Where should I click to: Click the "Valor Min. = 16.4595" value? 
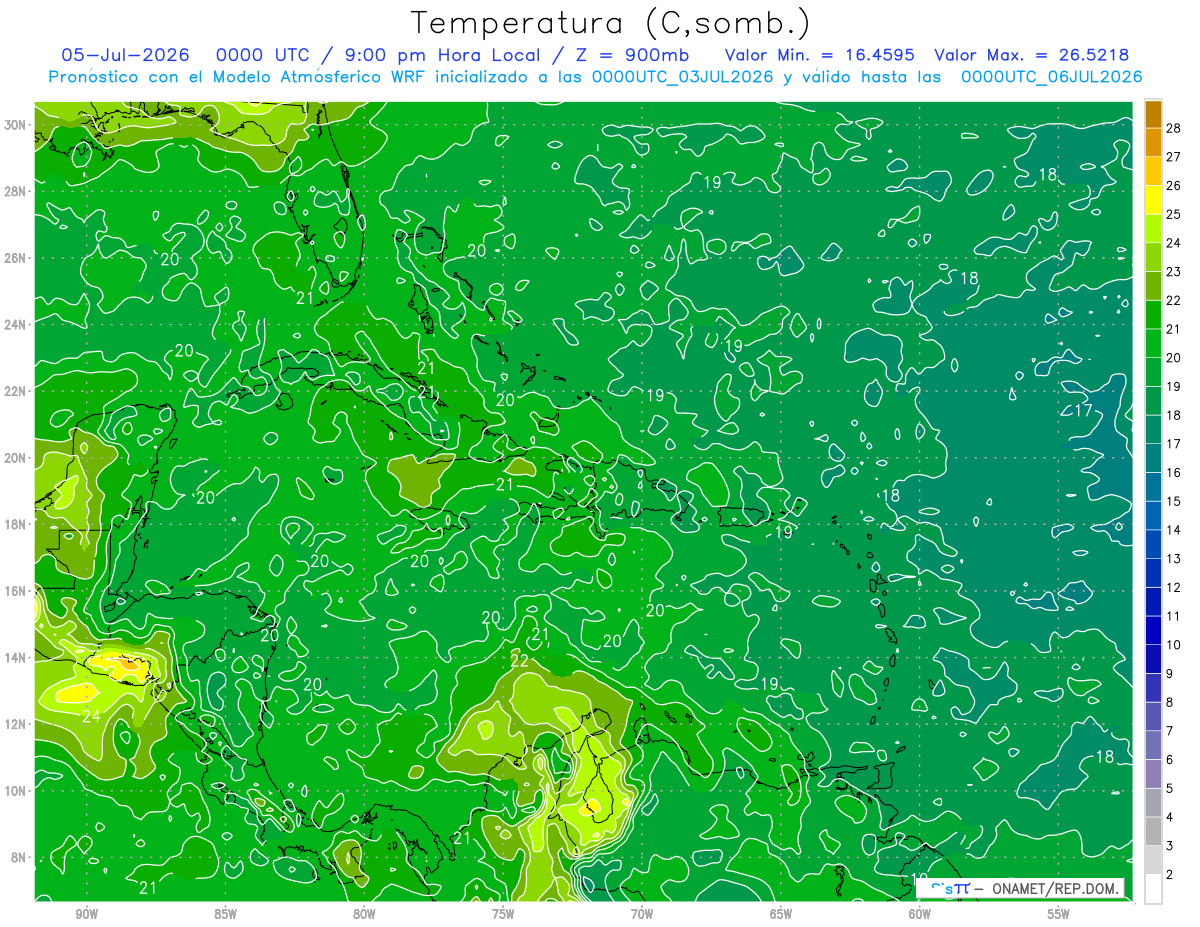(x=819, y=56)
